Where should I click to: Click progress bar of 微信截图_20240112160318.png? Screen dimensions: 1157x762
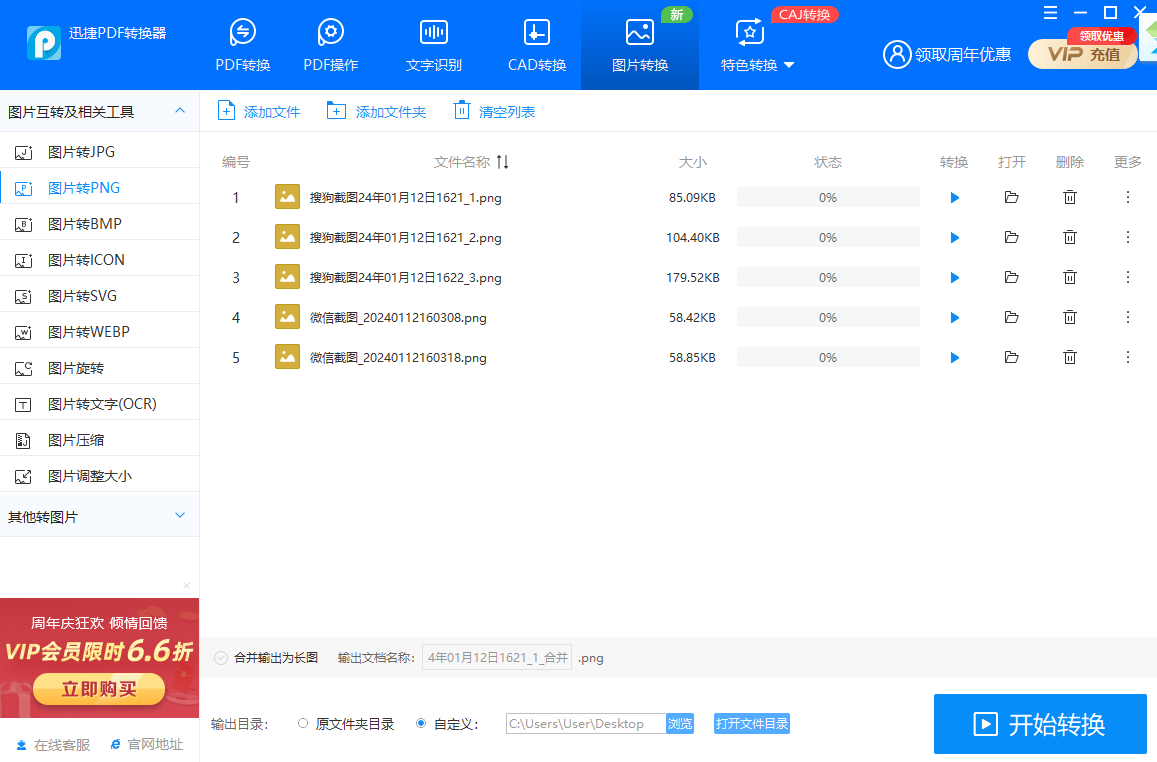coord(828,358)
